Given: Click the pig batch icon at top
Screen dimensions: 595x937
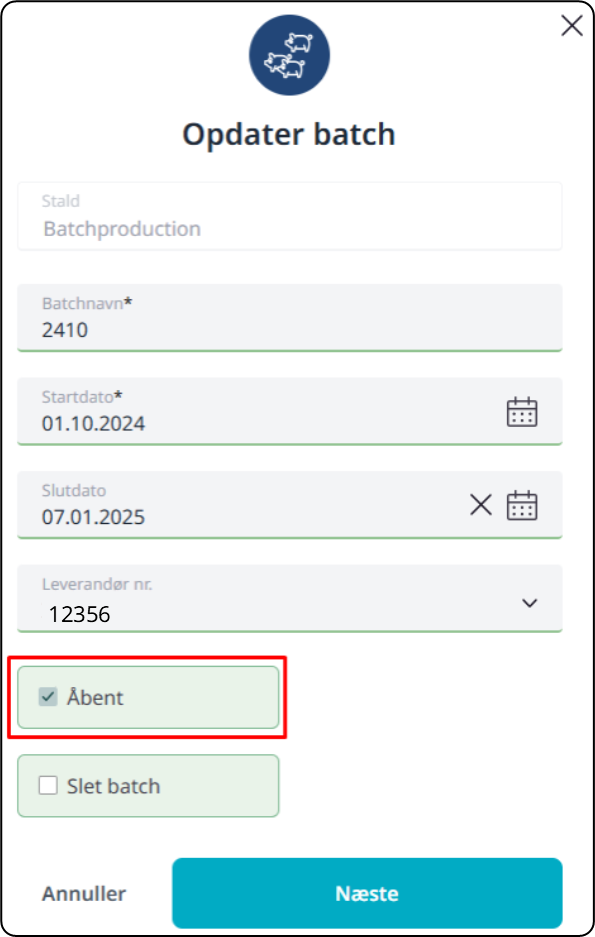Looking at the screenshot, I should [289, 55].
